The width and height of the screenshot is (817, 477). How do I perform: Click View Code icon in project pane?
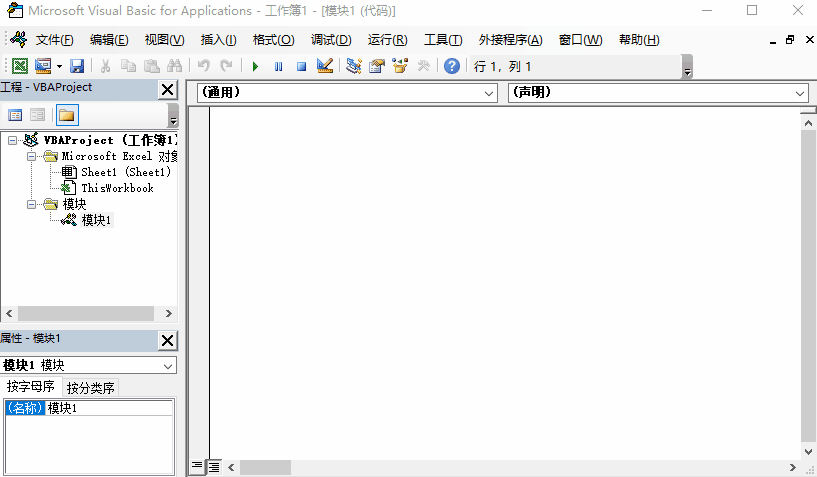(x=15, y=115)
